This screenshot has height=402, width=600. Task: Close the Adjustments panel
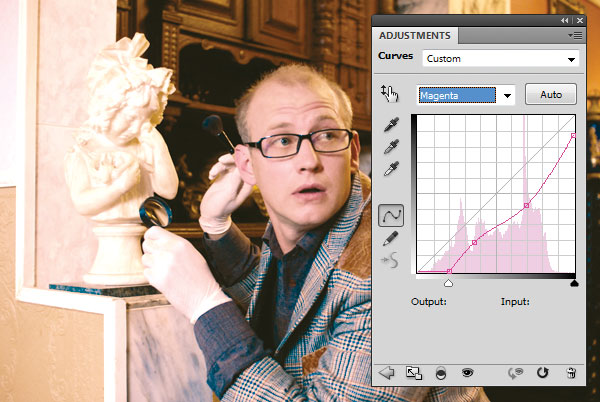click(x=580, y=21)
